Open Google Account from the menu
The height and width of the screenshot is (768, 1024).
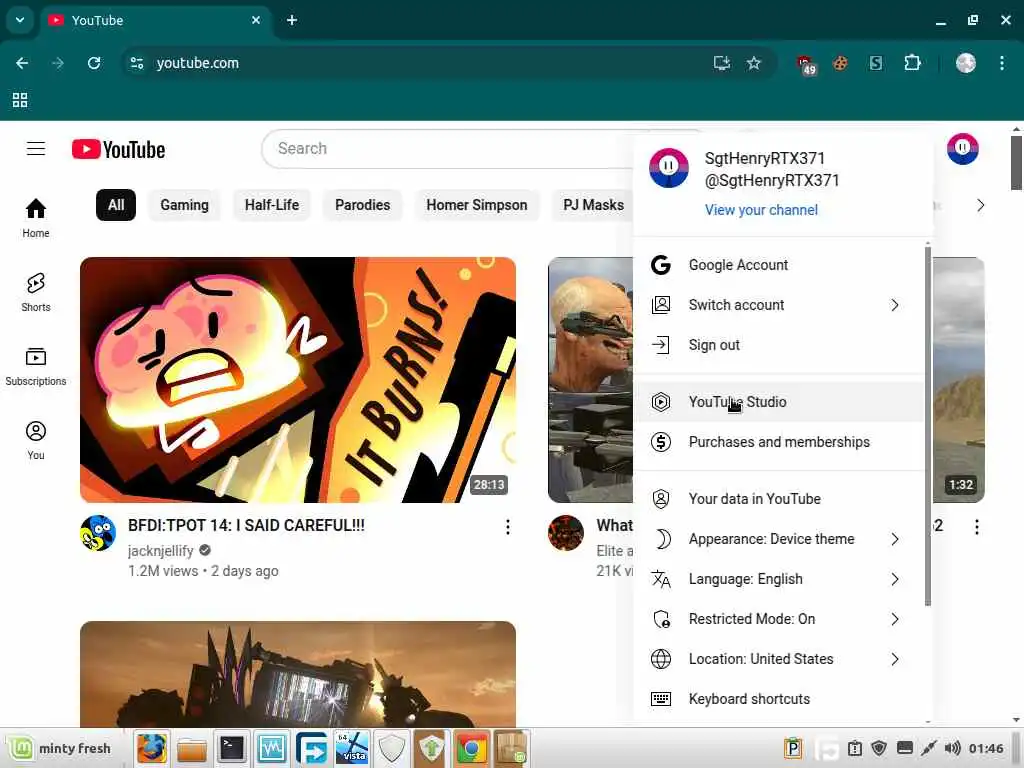[x=778, y=265]
